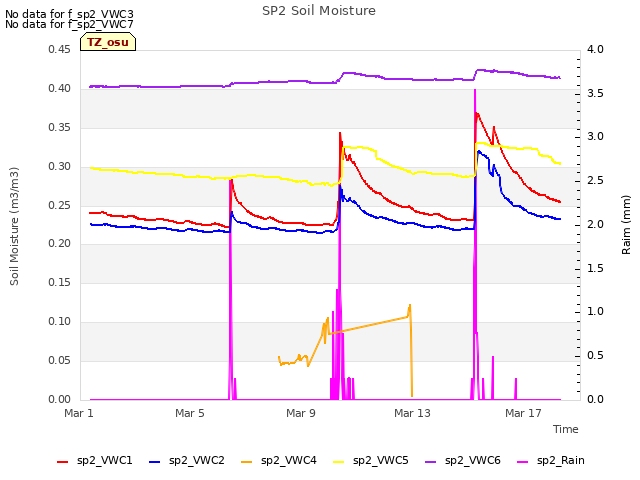Toggle the sp2_VWC6 legend entry
This screenshot has width=640, height=480.
pos(463,460)
